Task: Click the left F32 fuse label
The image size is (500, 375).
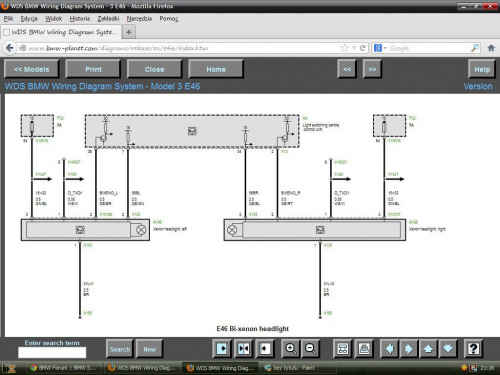Action: [x=60, y=118]
